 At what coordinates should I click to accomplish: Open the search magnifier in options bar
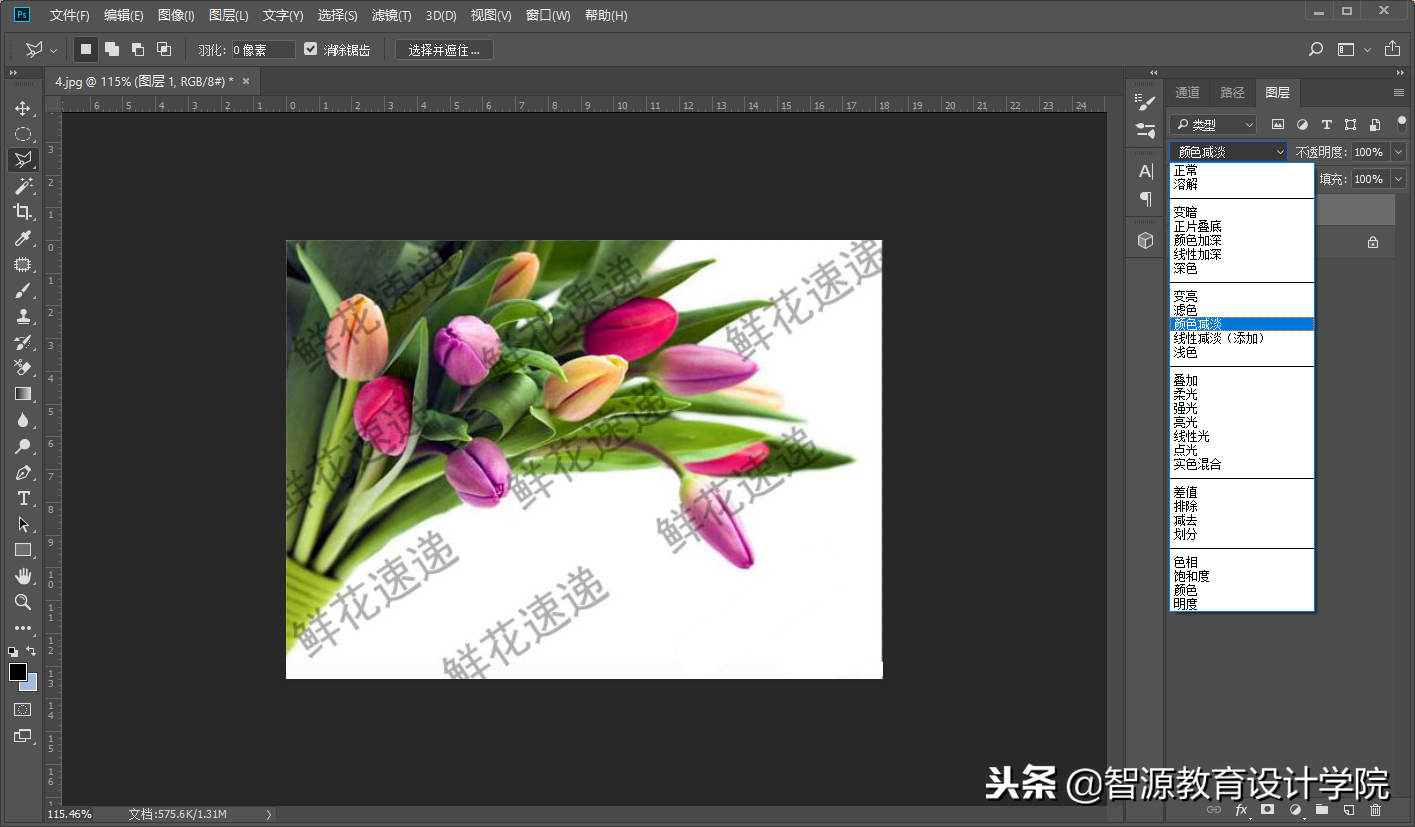[1316, 49]
